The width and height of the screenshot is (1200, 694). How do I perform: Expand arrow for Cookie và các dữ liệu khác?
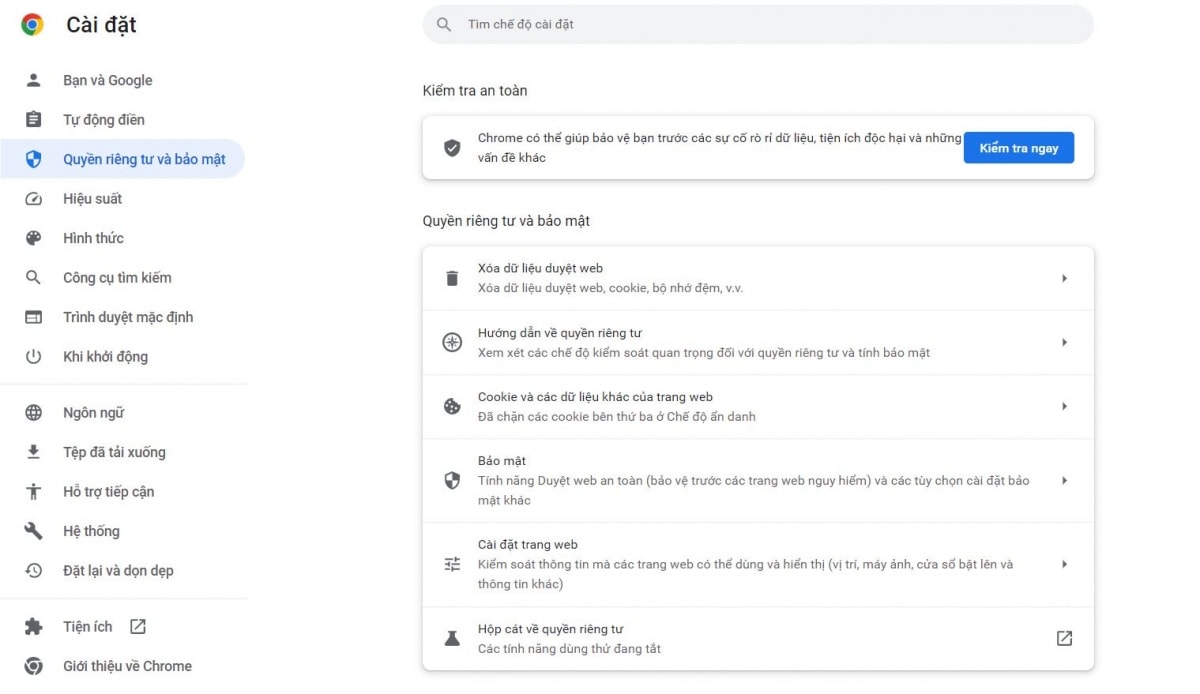click(1064, 407)
